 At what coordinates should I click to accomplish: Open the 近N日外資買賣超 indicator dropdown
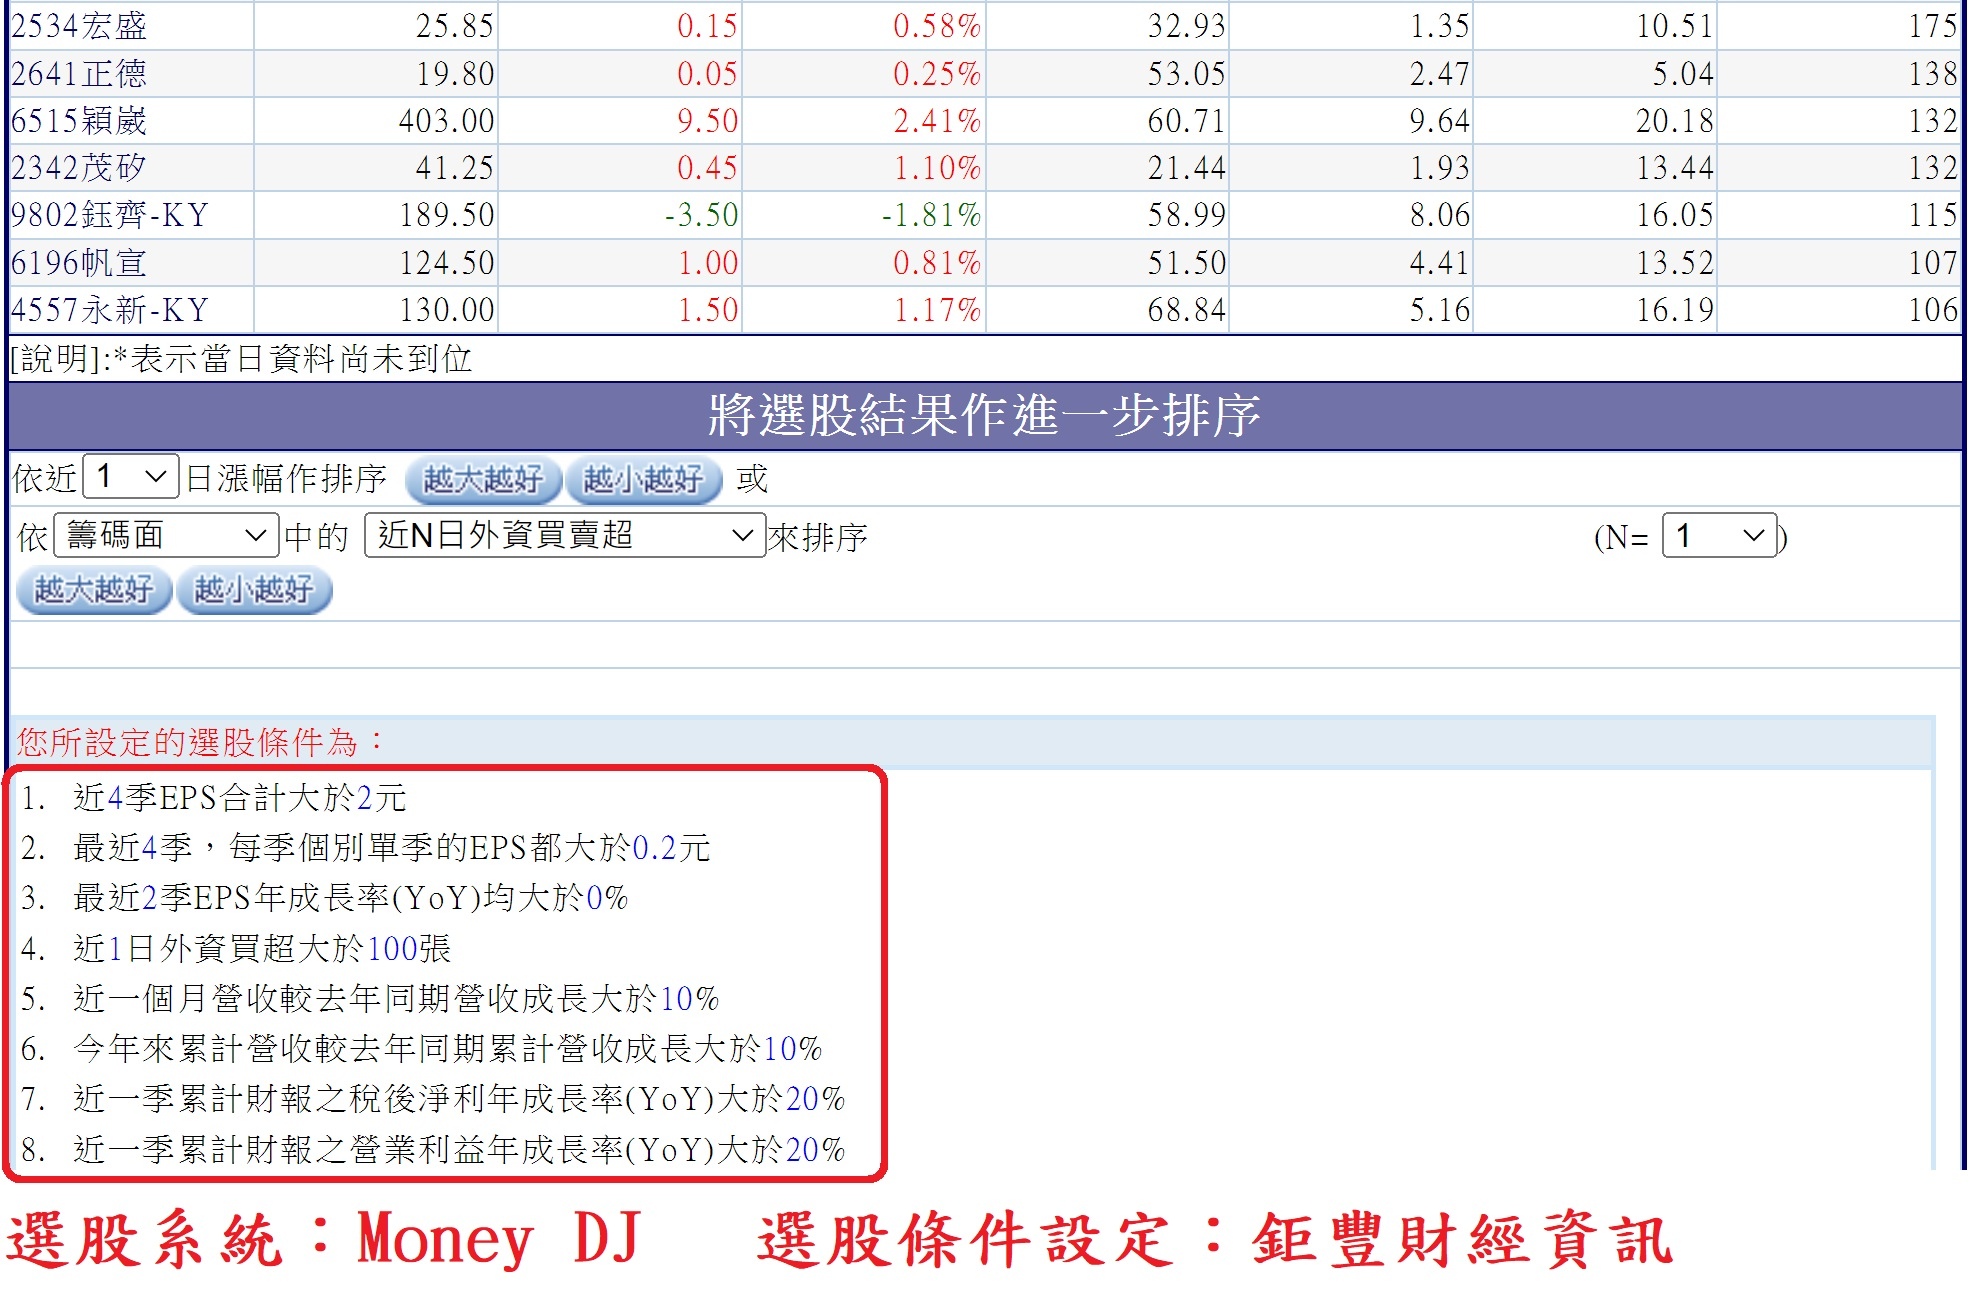click(564, 536)
